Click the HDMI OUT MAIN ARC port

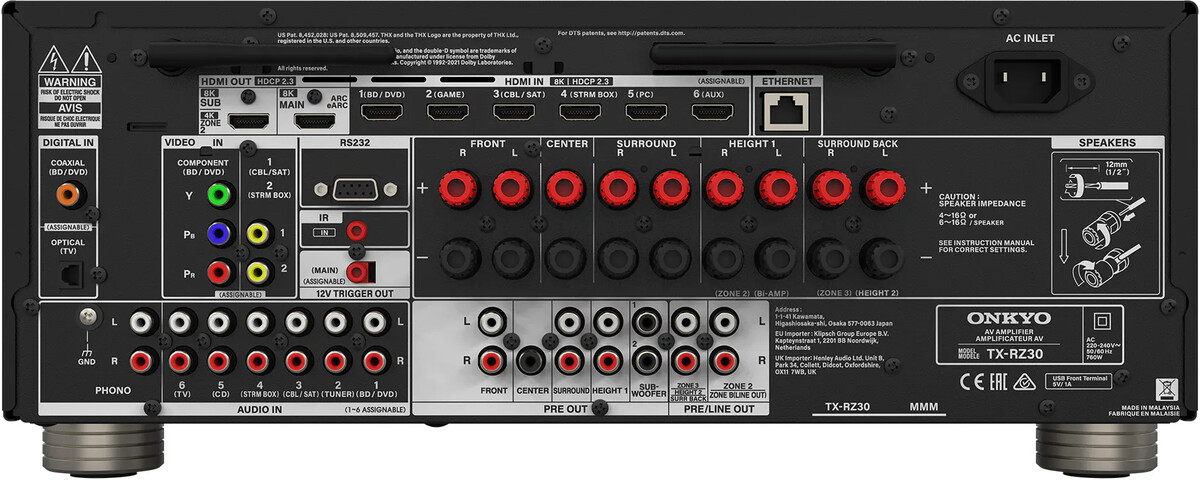pyautogui.click(x=313, y=121)
